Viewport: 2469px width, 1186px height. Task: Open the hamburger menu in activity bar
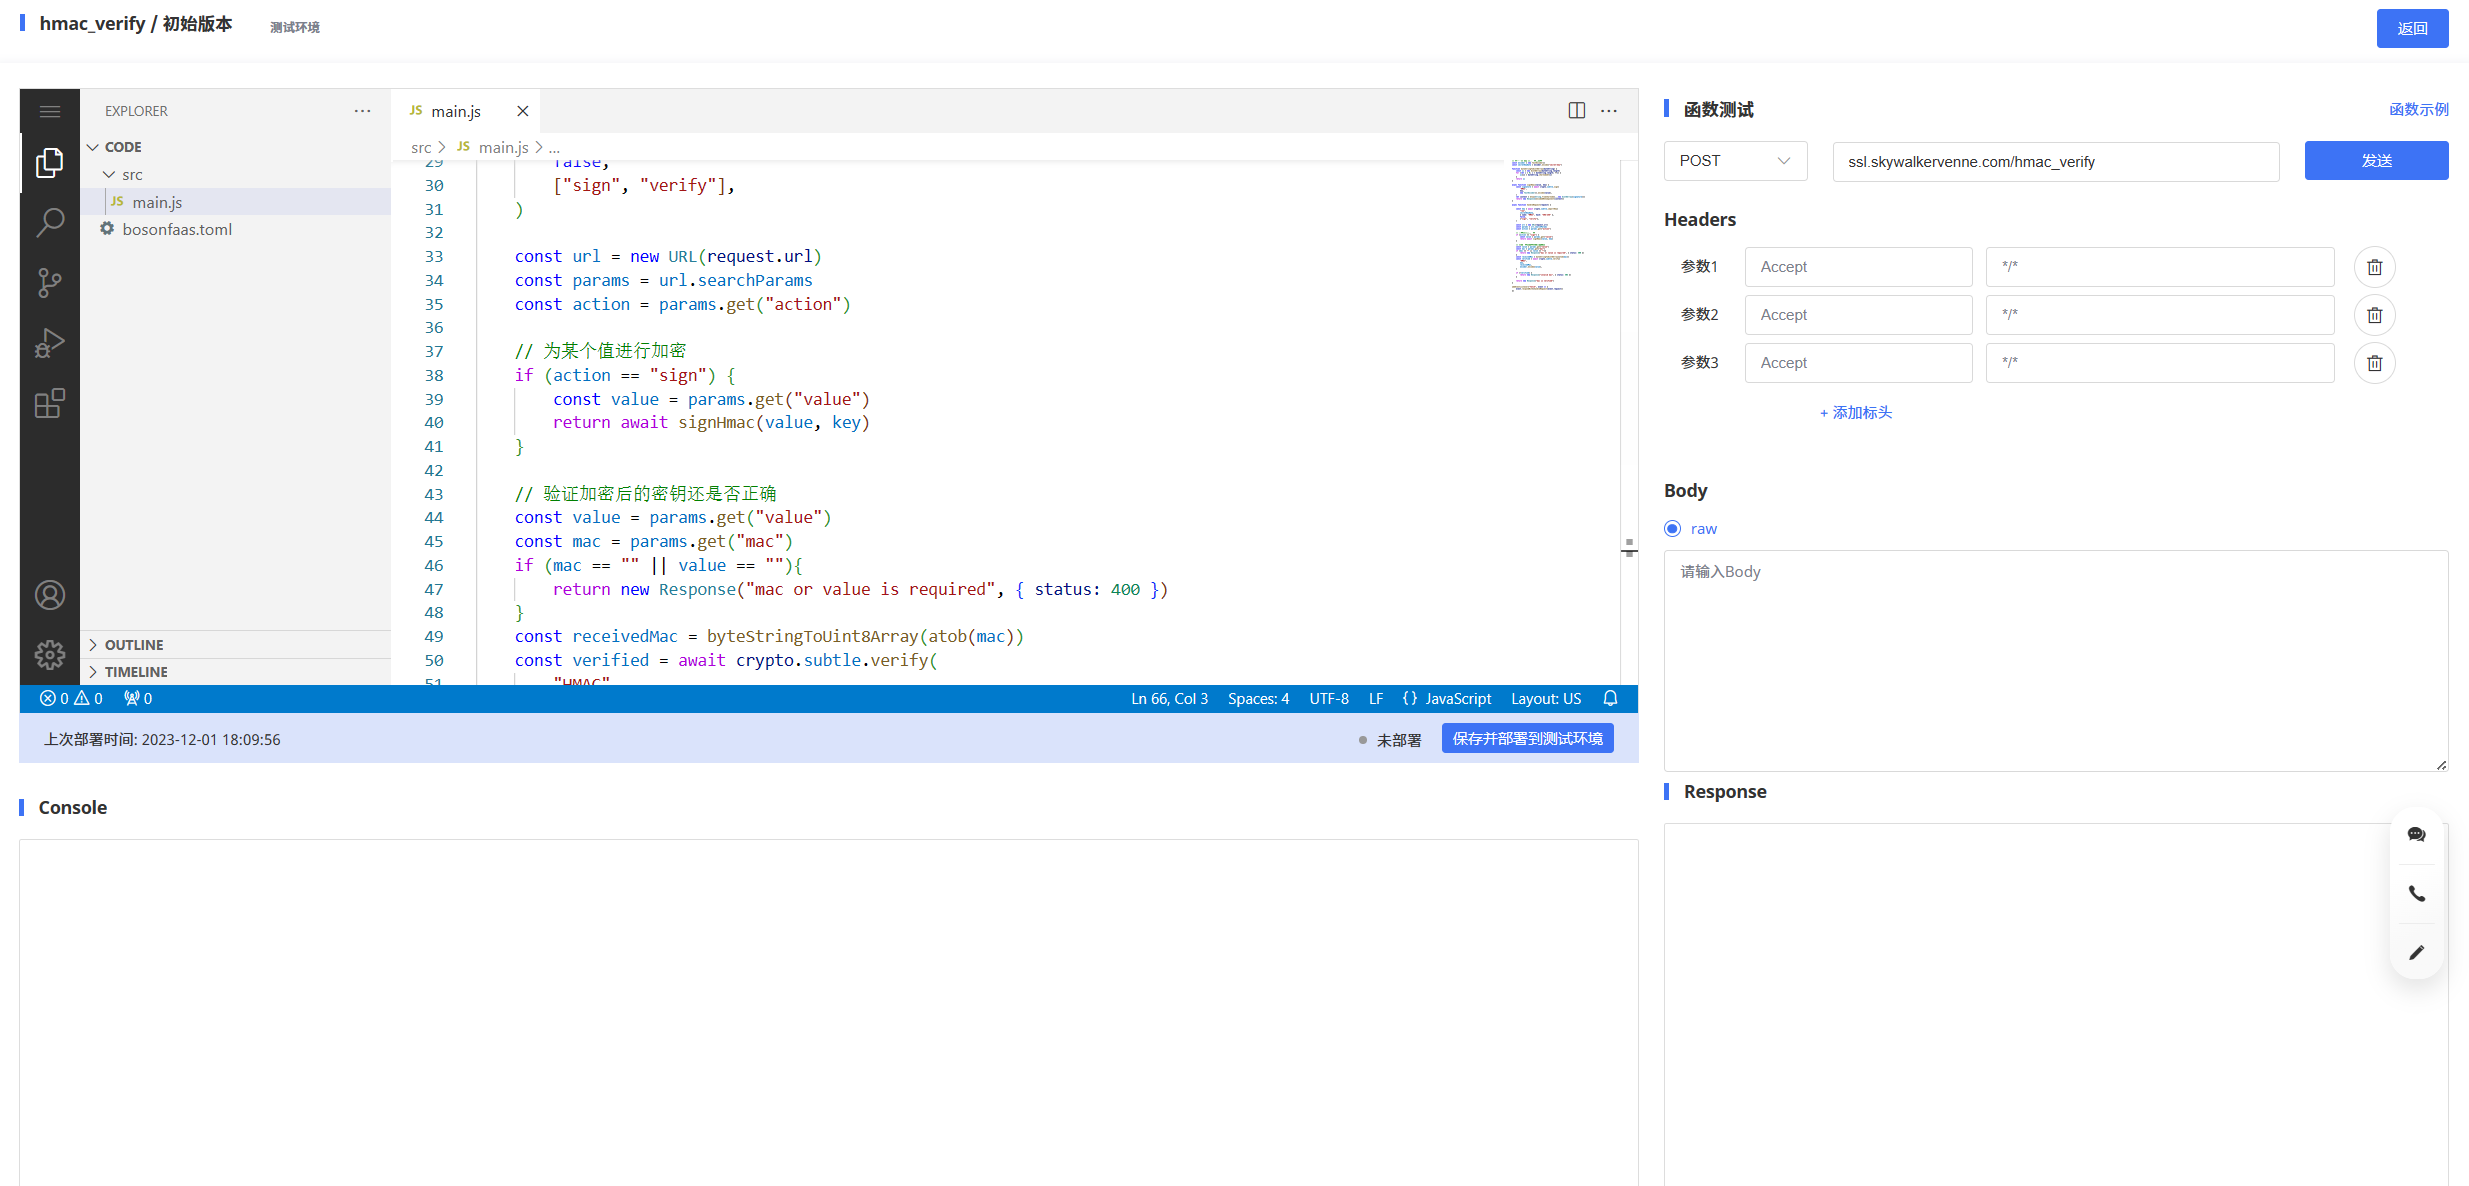49,111
